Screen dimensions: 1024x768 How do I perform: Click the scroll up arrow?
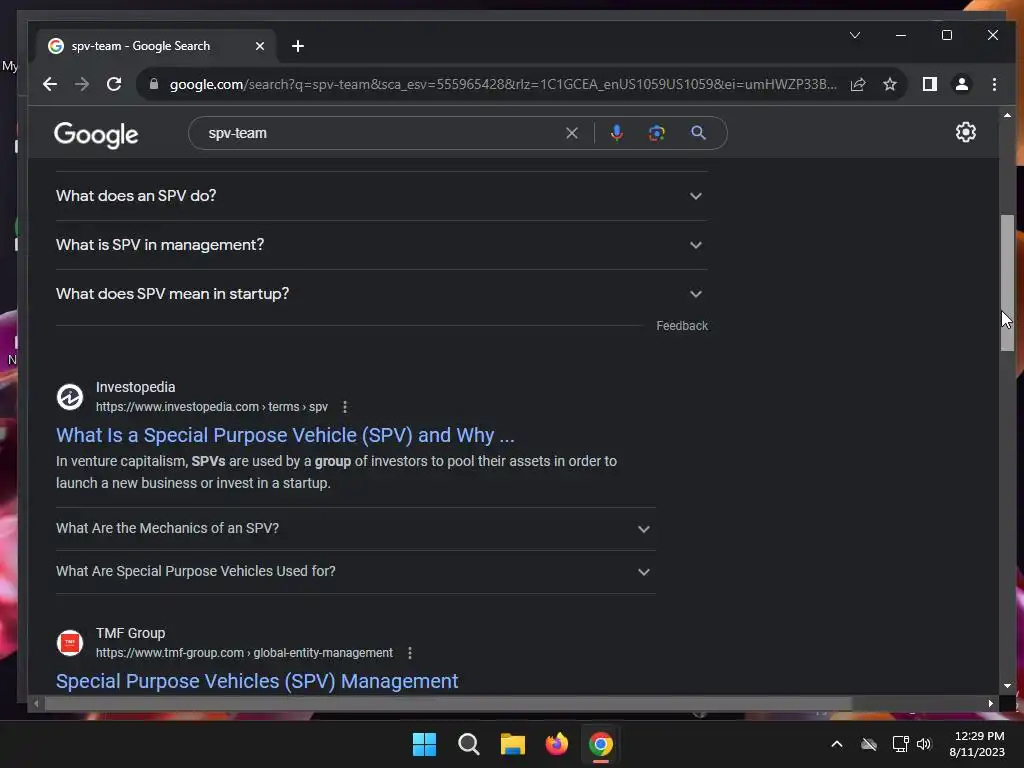pos(1007,116)
